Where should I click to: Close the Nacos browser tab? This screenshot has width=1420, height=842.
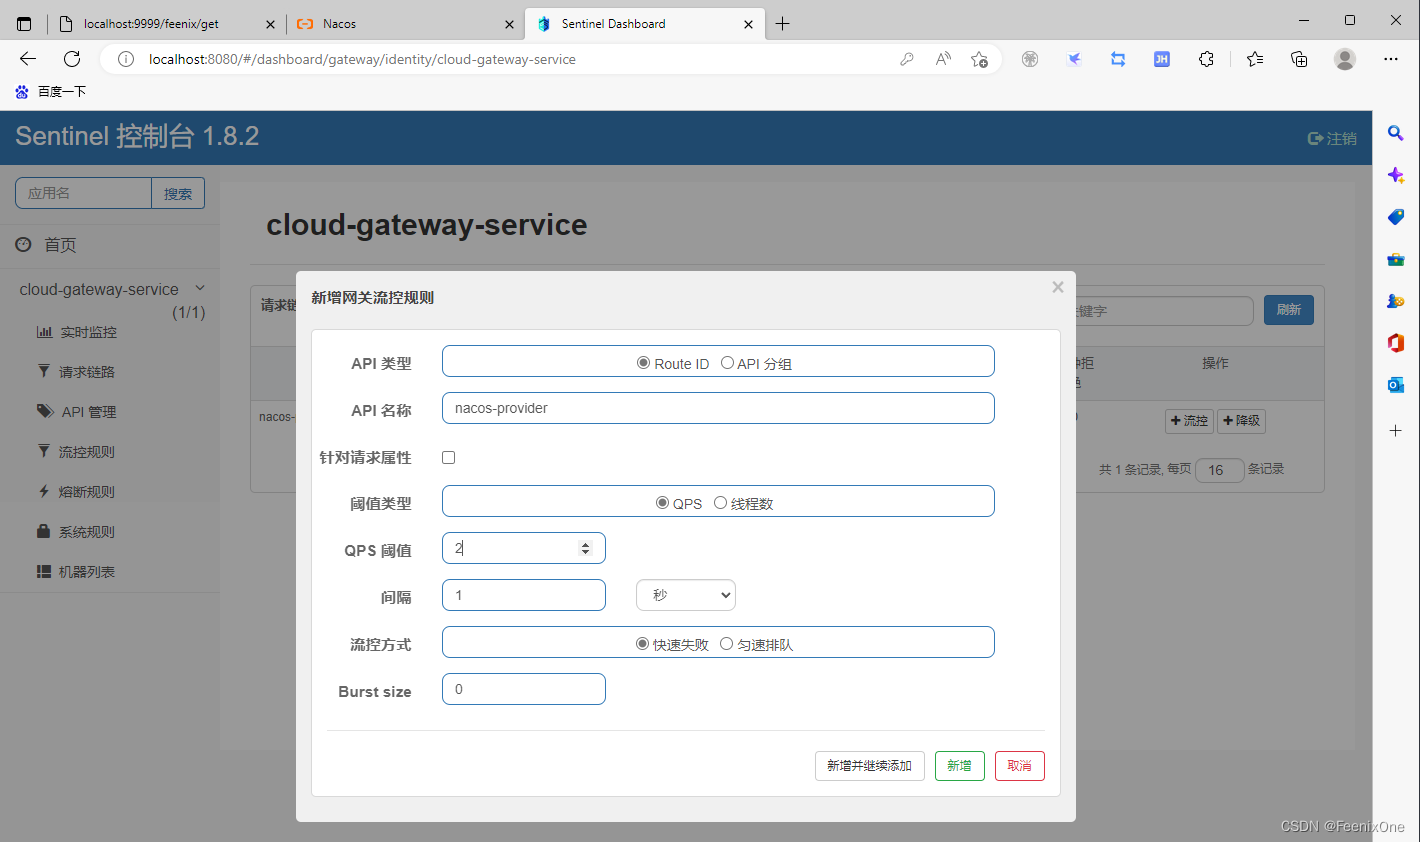tap(509, 24)
